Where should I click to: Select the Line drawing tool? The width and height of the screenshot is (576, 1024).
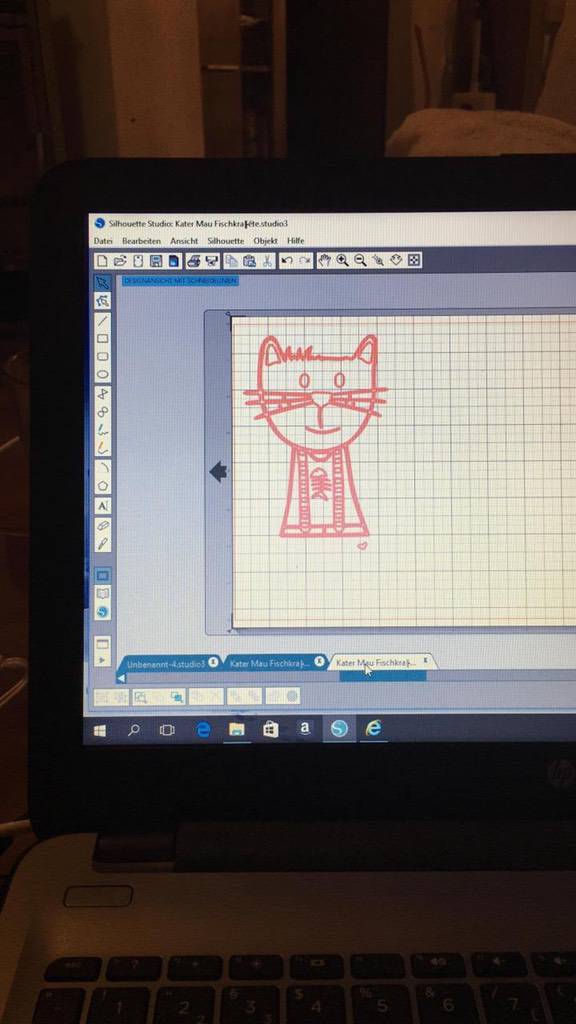[x=103, y=320]
